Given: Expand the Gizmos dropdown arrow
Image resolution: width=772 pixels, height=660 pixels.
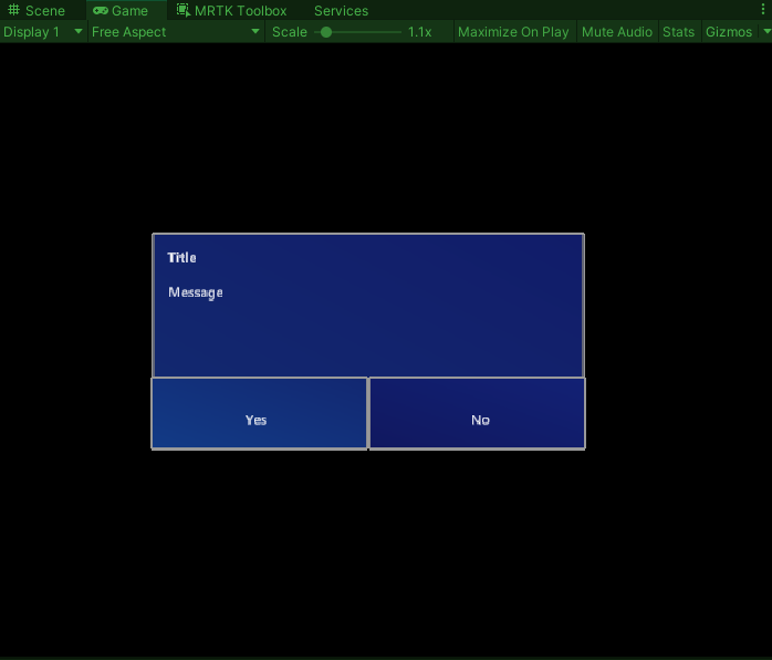Looking at the screenshot, I should pos(767,31).
